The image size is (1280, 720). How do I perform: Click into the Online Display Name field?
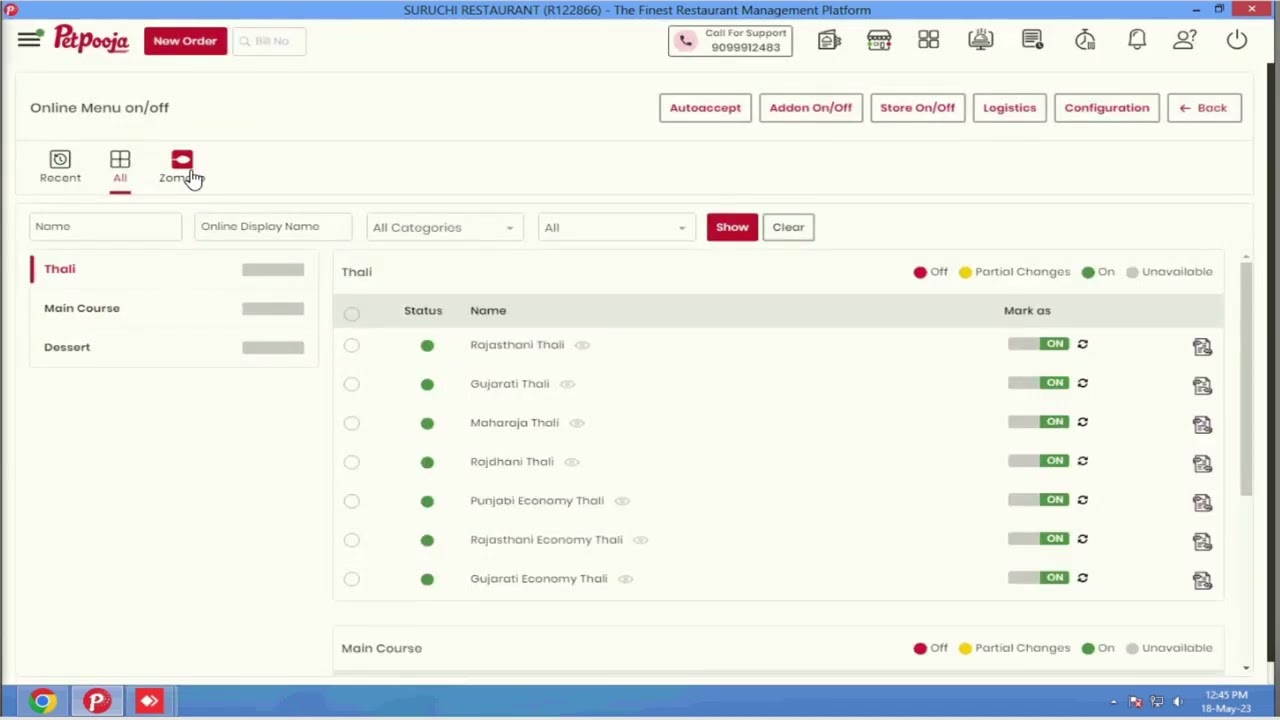pos(273,226)
